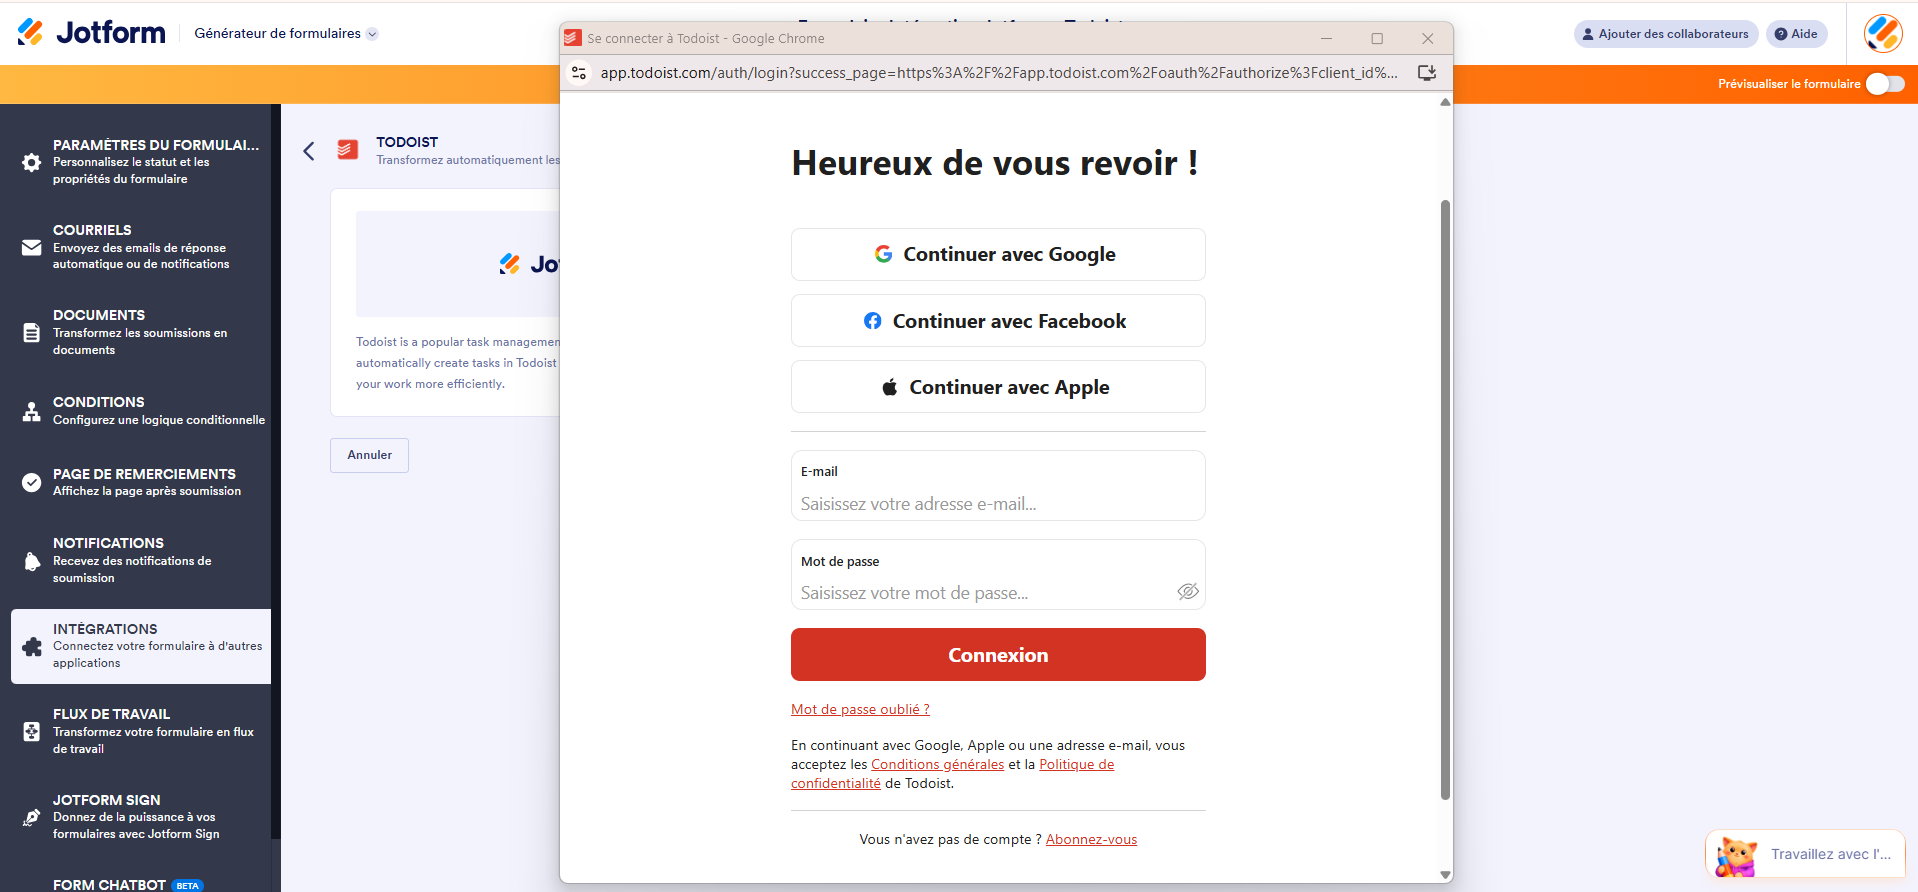
Task: Click the popup address bar URL
Action: click(999, 72)
